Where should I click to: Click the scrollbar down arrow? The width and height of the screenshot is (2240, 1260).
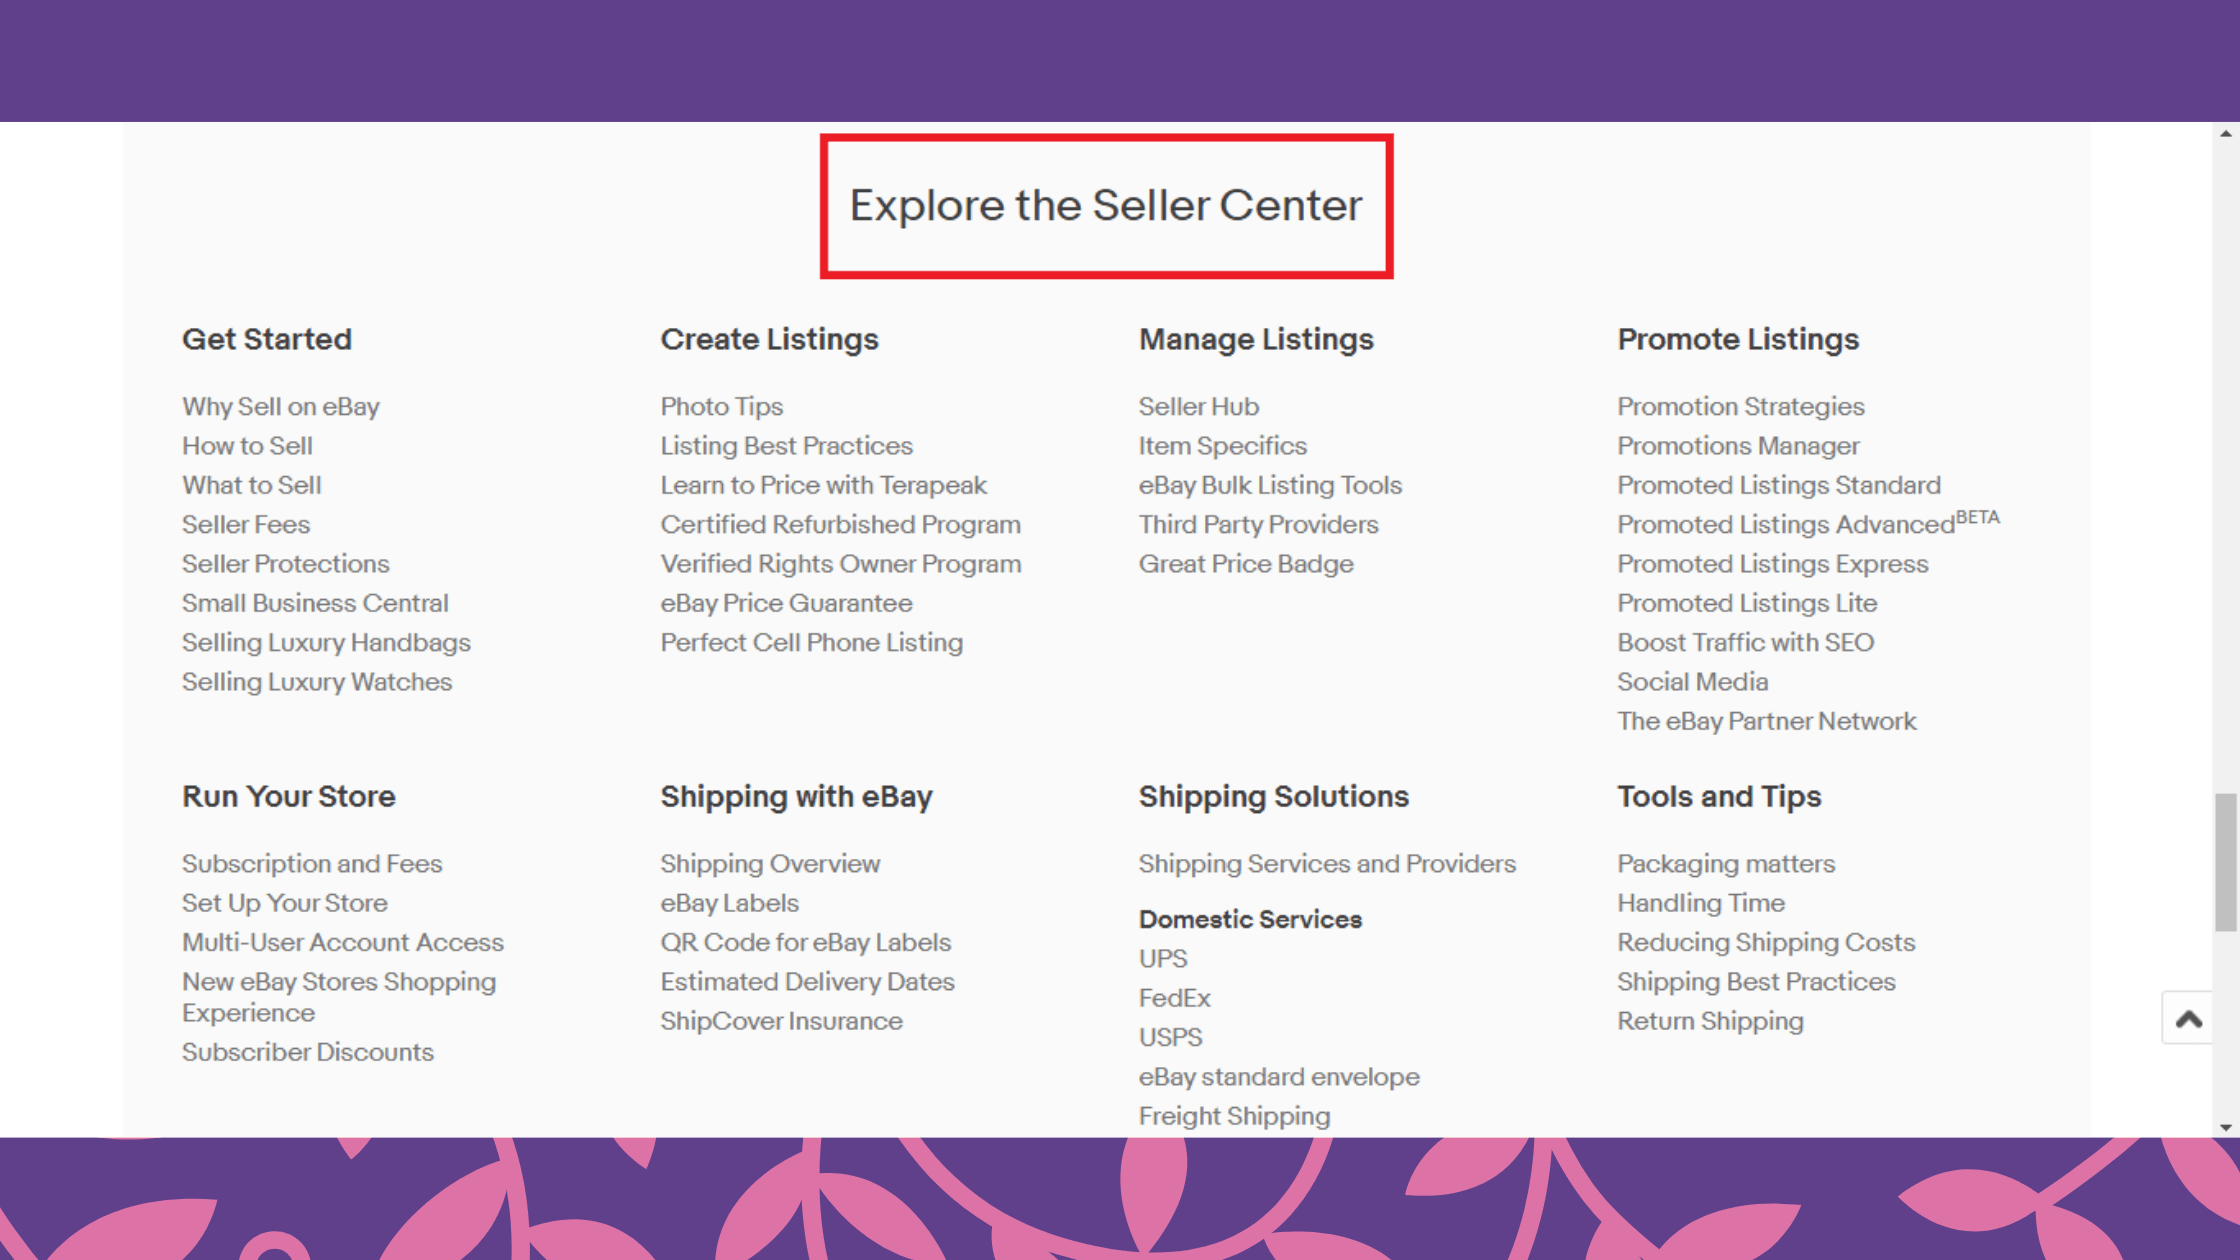[2226, 1127]
